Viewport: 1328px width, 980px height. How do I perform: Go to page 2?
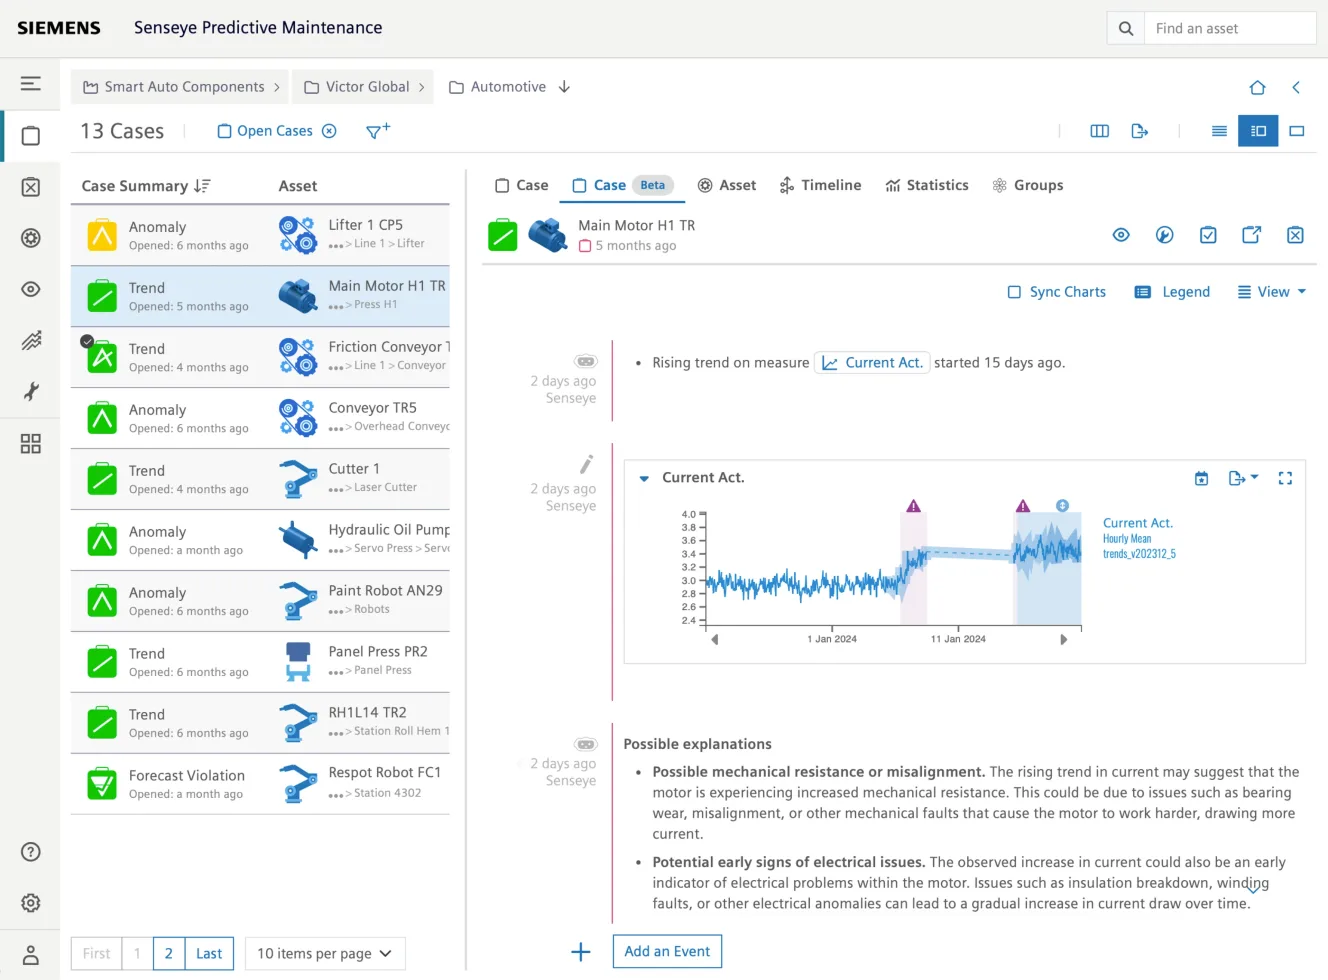(x=168, y=954)
